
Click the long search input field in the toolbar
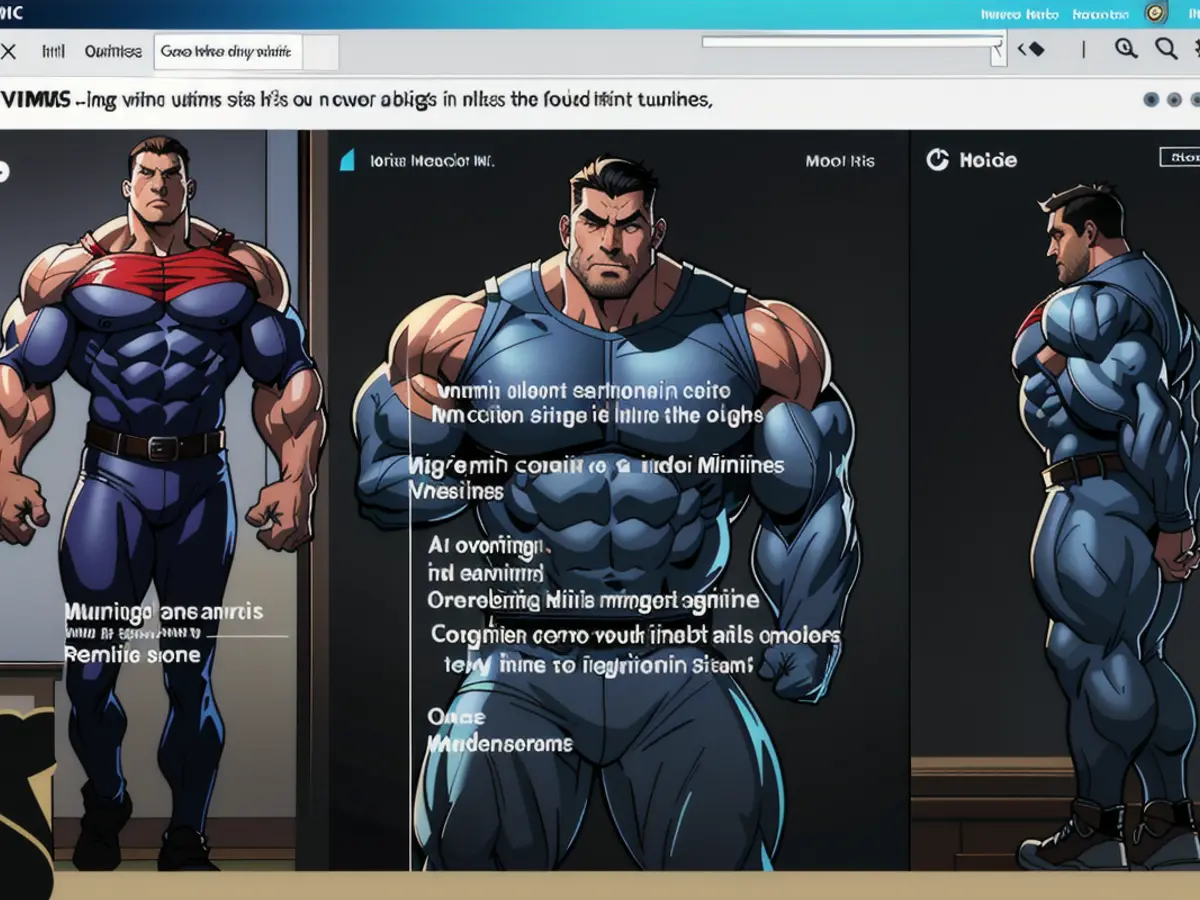pos(850,42)
